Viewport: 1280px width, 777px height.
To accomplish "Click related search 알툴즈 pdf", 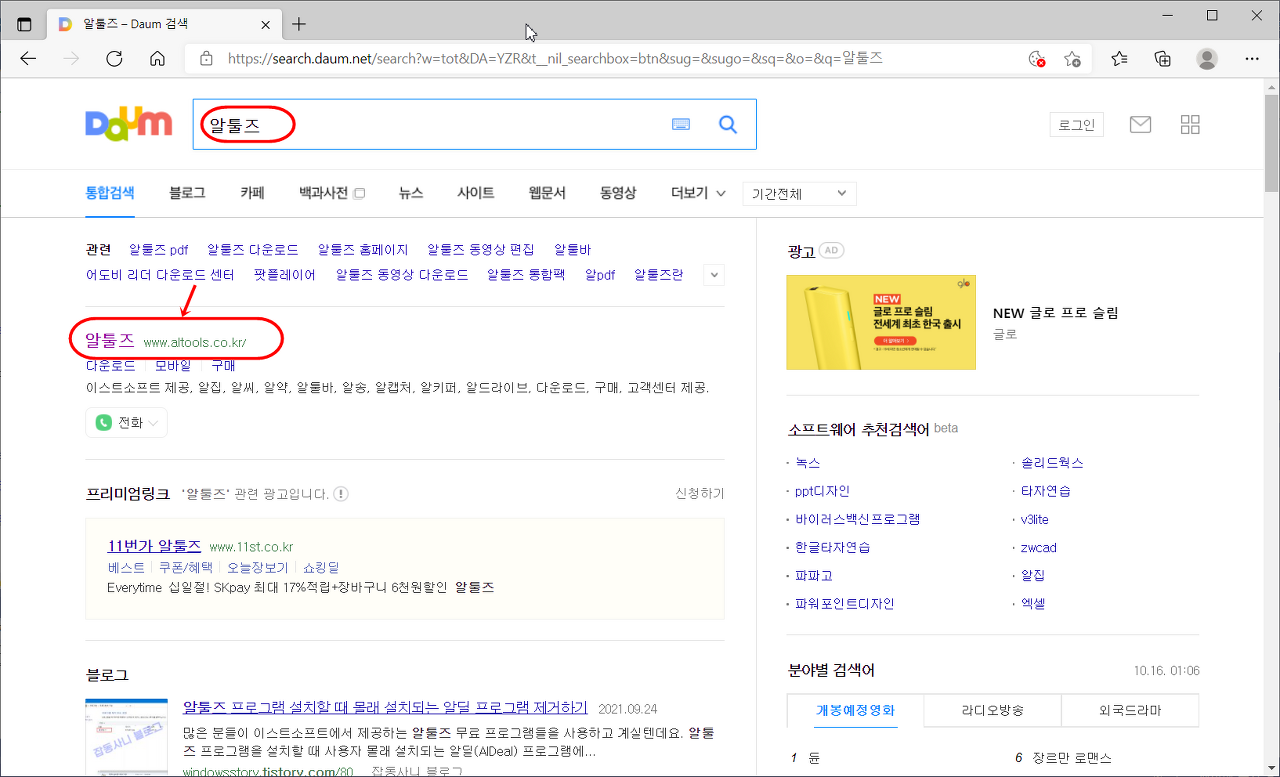I will click(x=159, y=249).
